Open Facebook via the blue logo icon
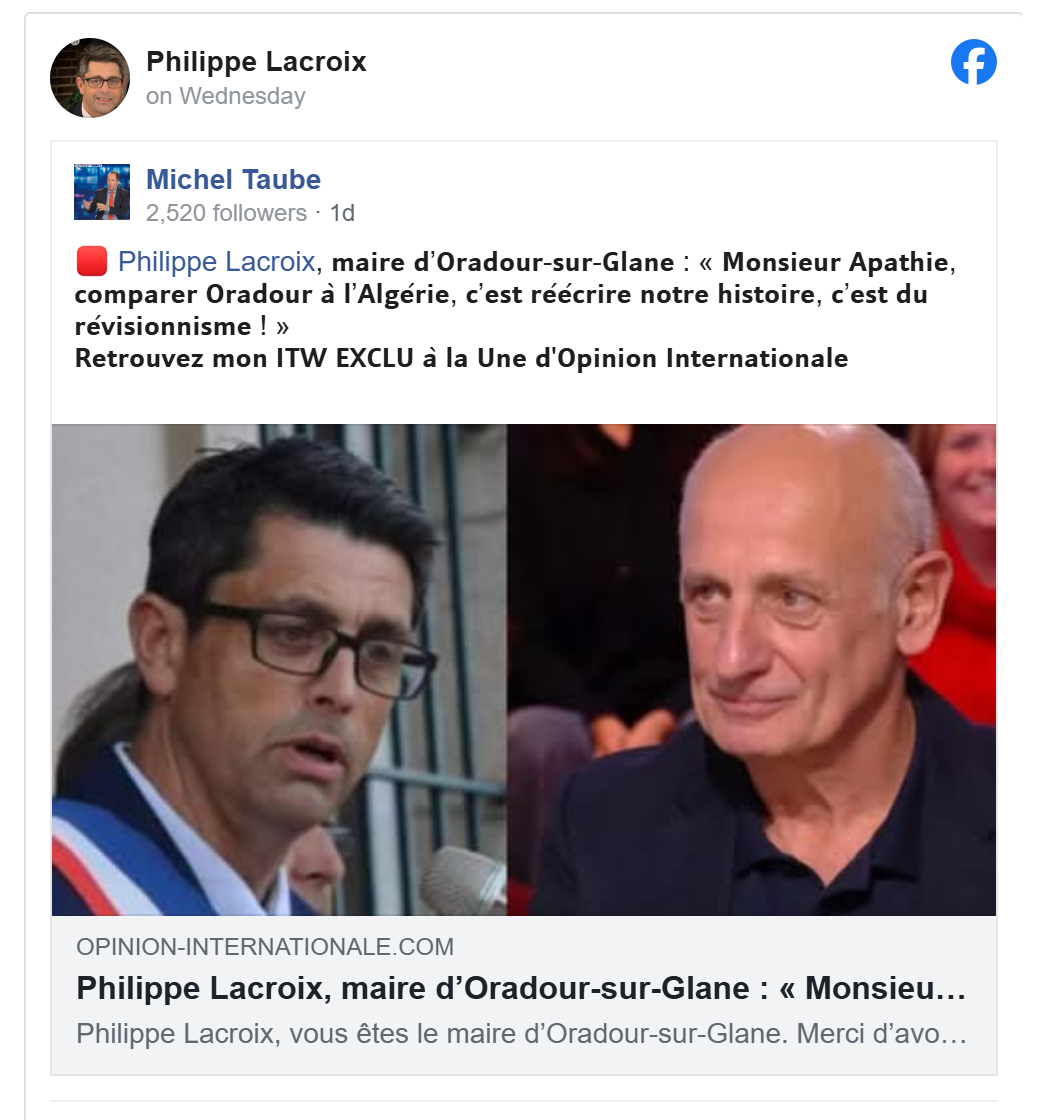 [973, 62]
